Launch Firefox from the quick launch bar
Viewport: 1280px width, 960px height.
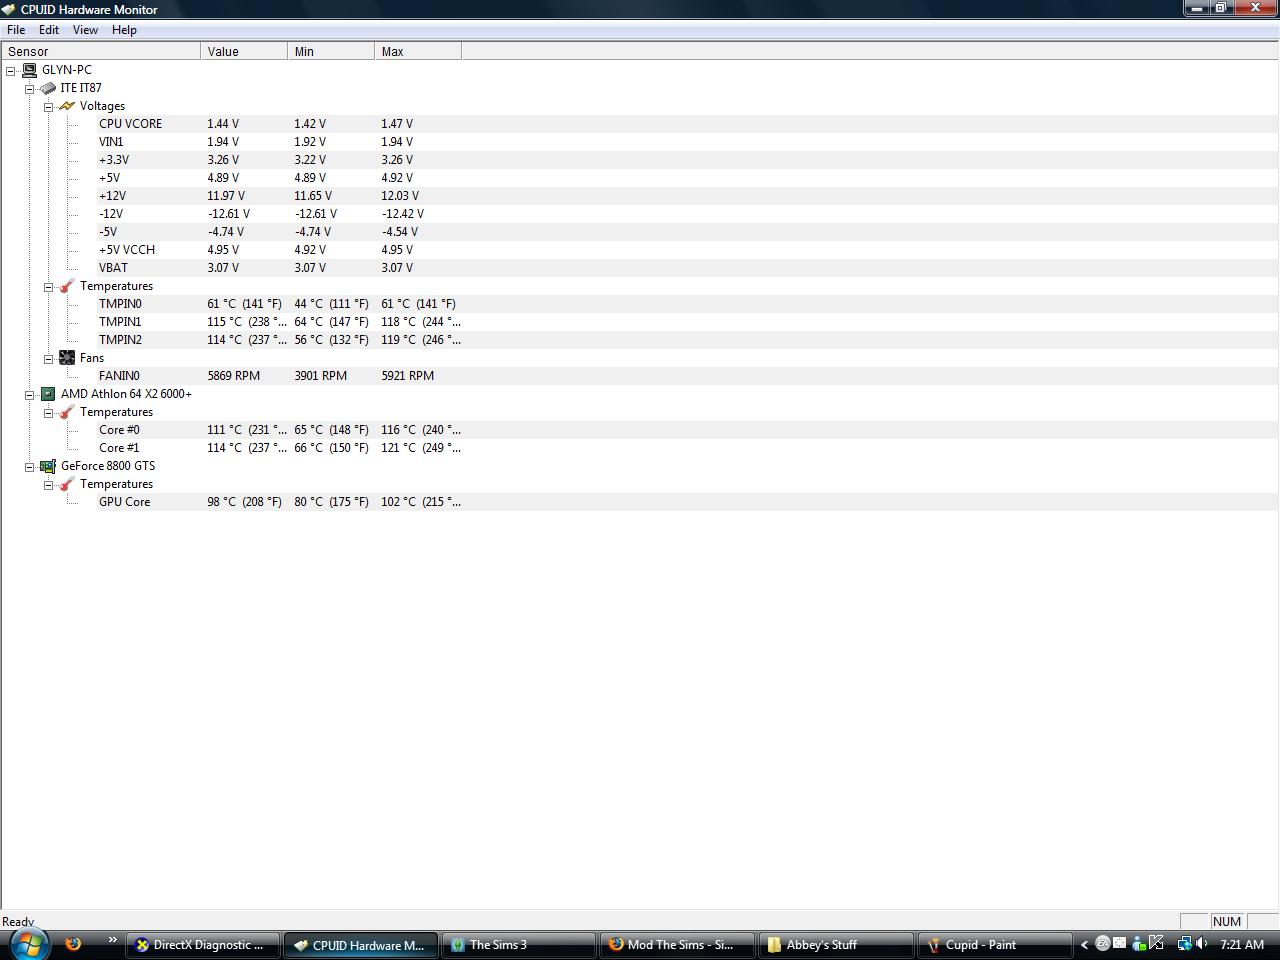click(73, 943)
